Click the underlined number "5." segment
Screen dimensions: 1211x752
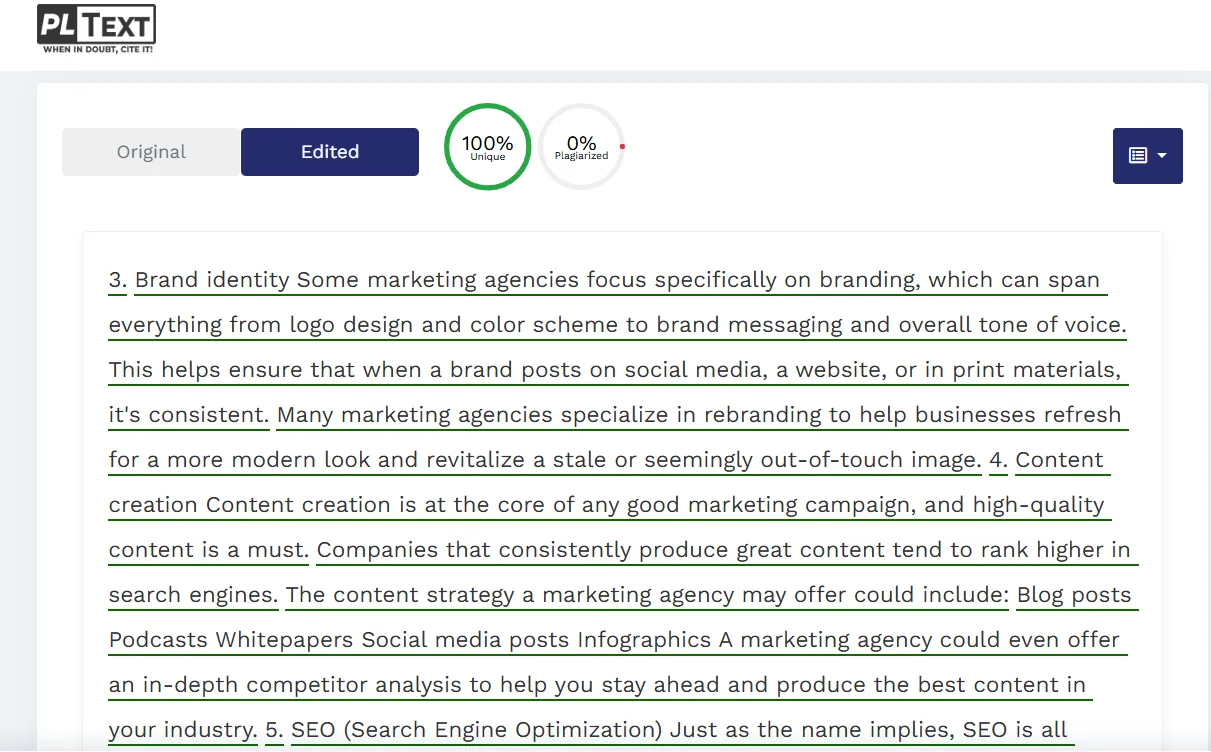click(x=274, y=730)
